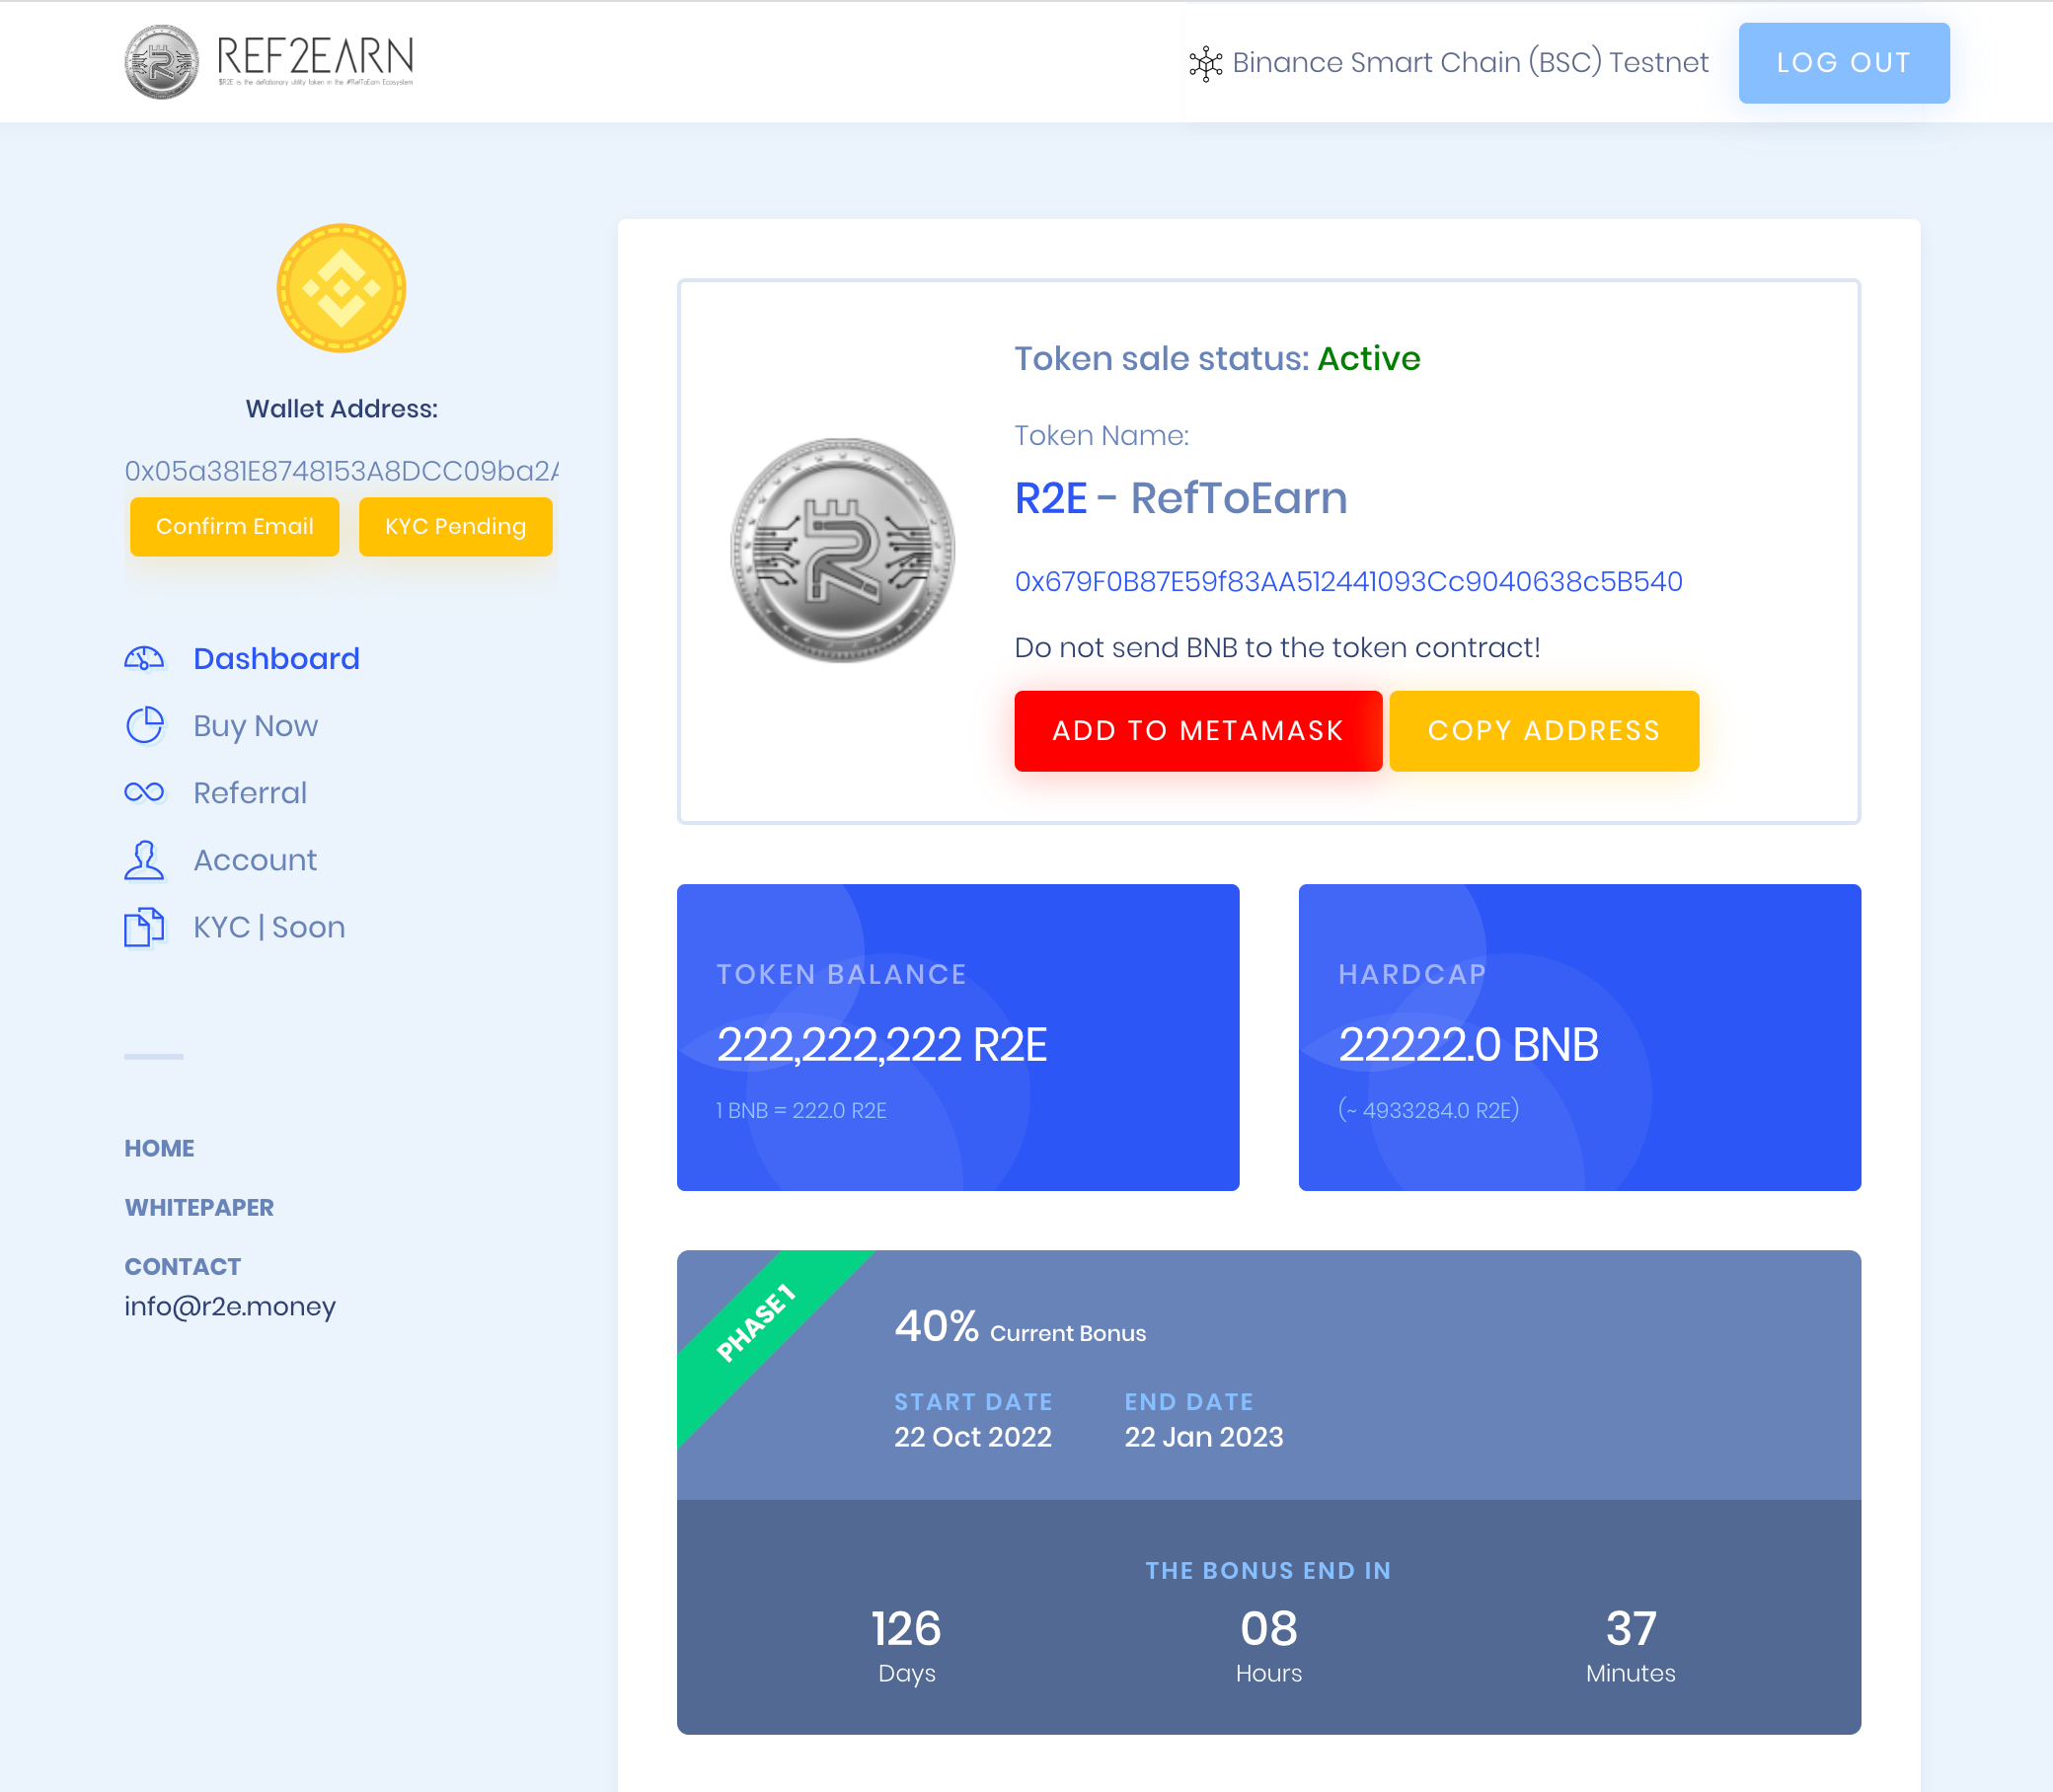Click the silver R2E token coin image
This screenshot has width=2053, height=1792.
pyautogui.click(x=842, y=550)
